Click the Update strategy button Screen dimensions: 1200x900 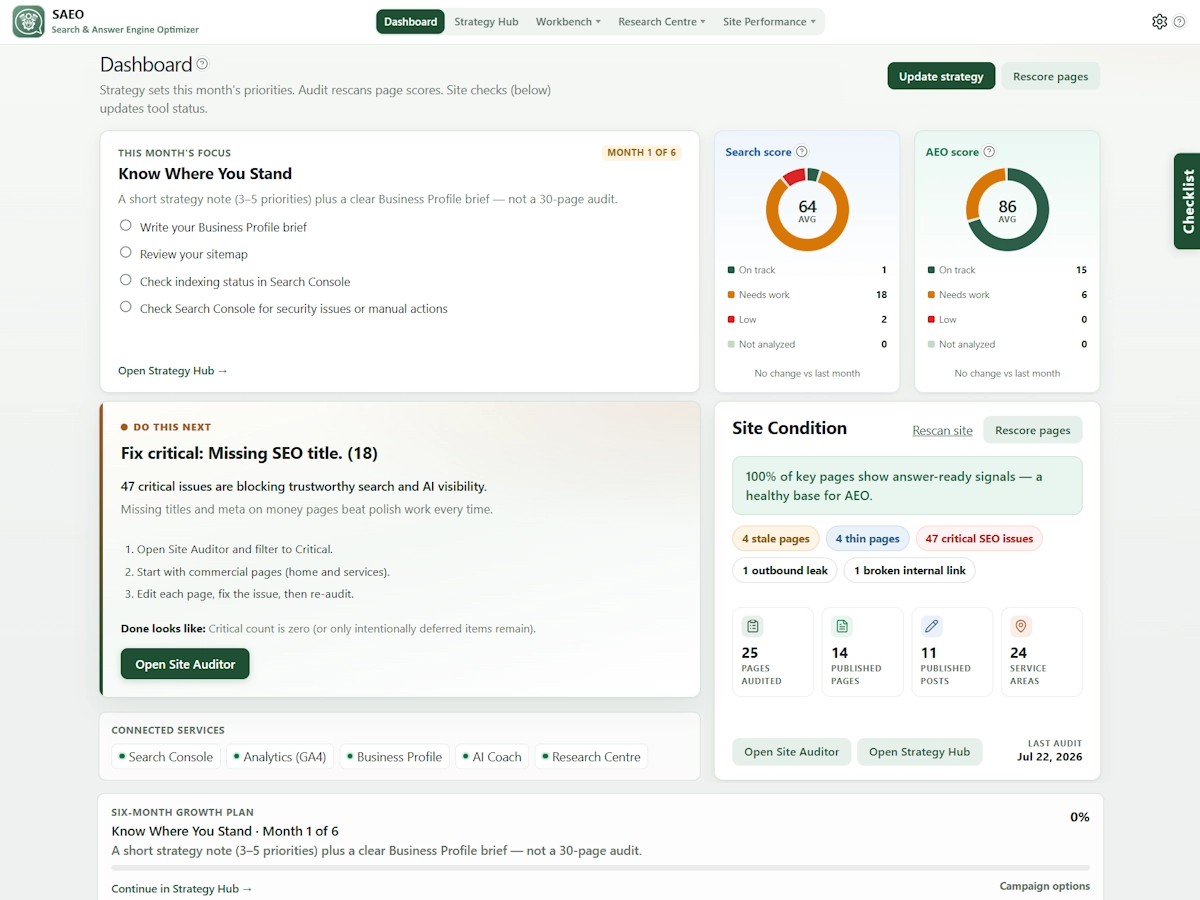(941, 76)
